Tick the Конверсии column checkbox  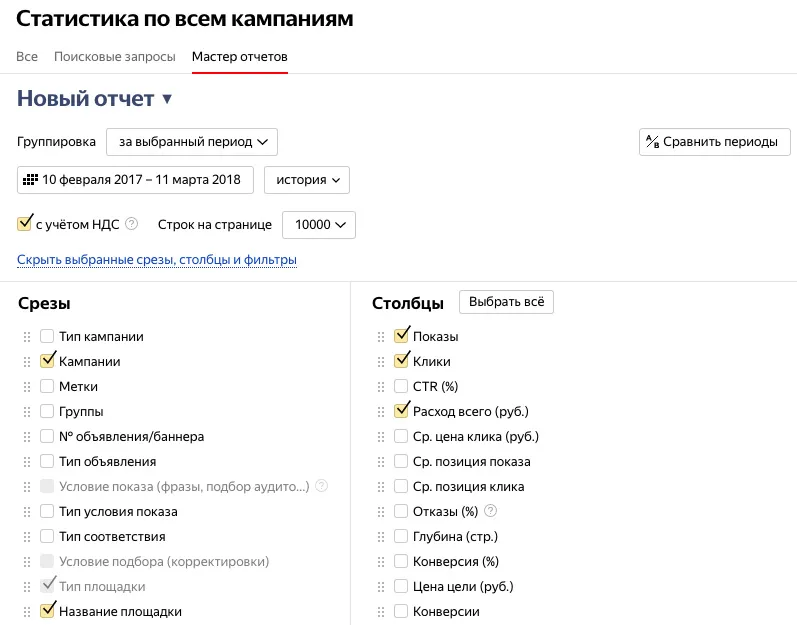[401, 611]
